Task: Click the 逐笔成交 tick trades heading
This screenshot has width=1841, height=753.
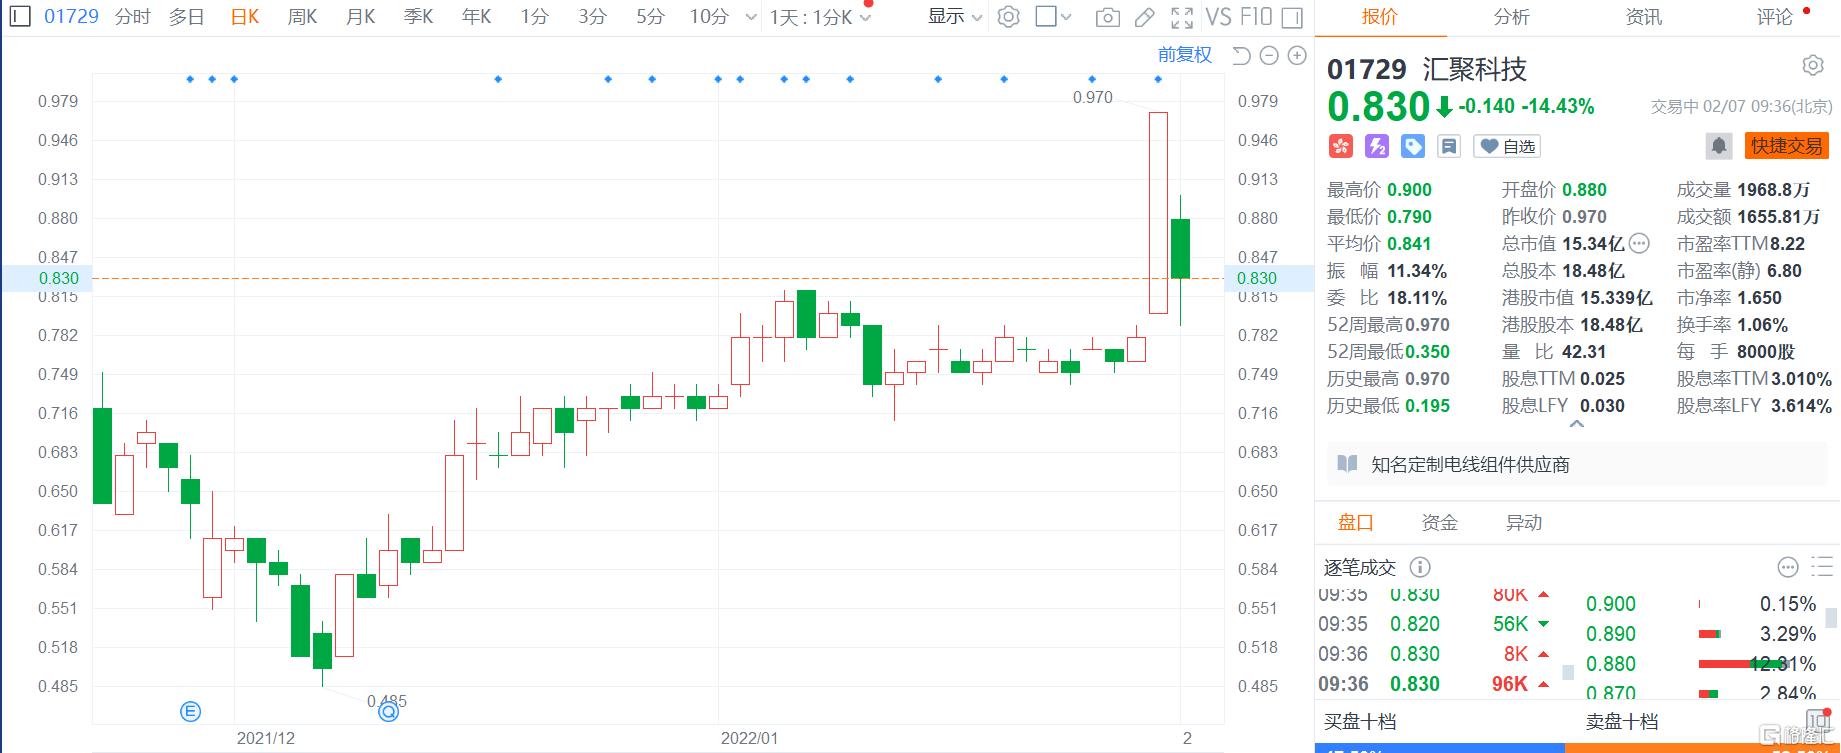Action: coord(1359,567)
